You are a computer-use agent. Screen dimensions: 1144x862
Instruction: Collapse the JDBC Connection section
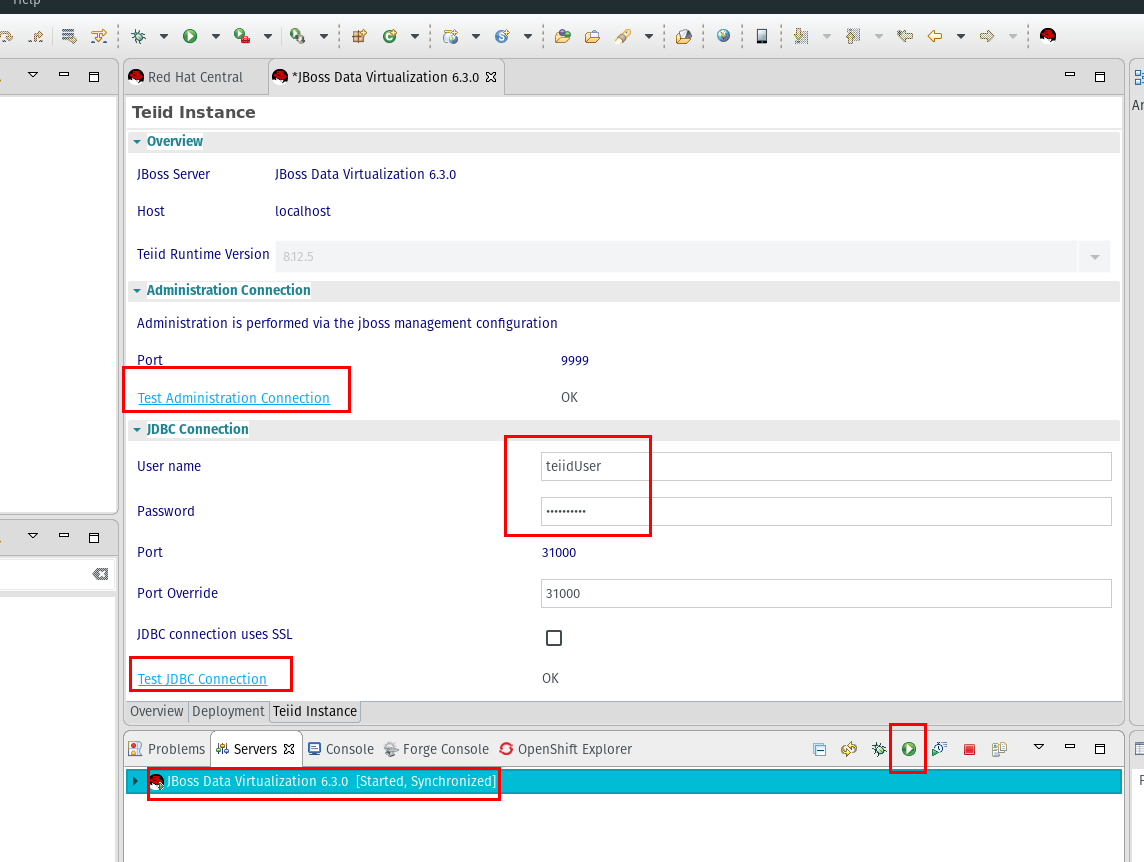click(136, 430)
